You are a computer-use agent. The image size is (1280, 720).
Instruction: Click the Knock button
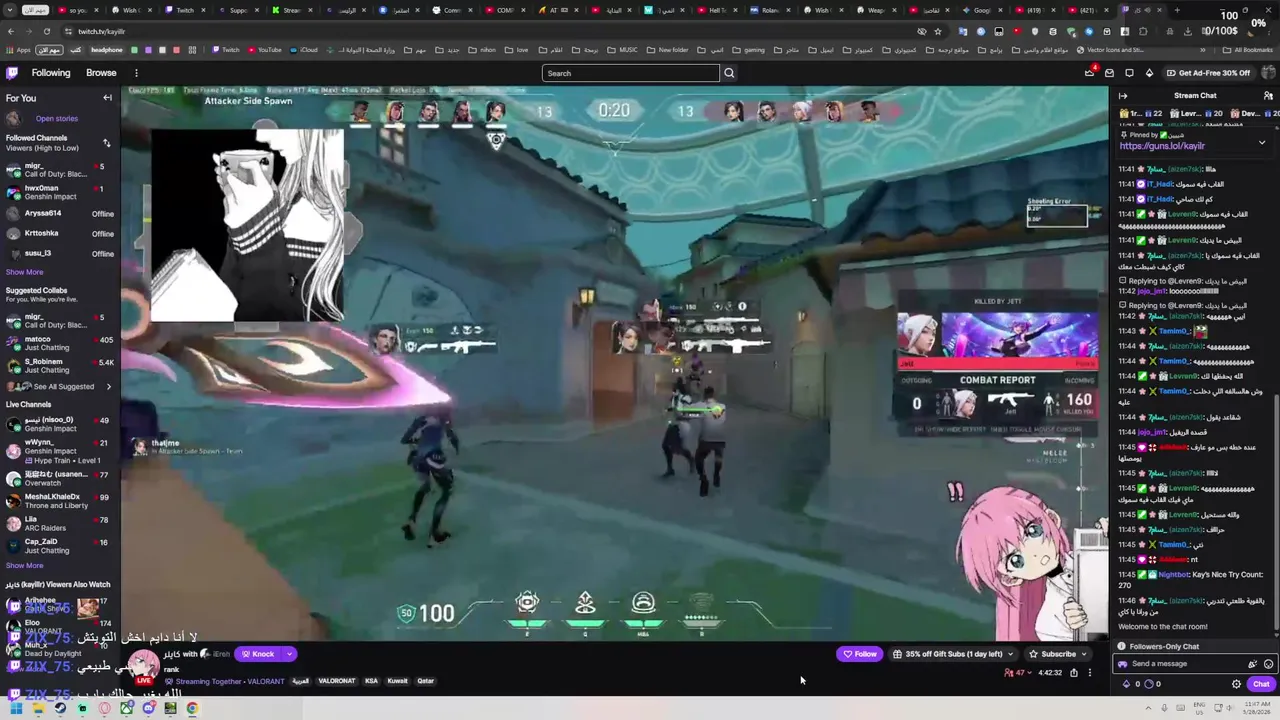point(258,654)
